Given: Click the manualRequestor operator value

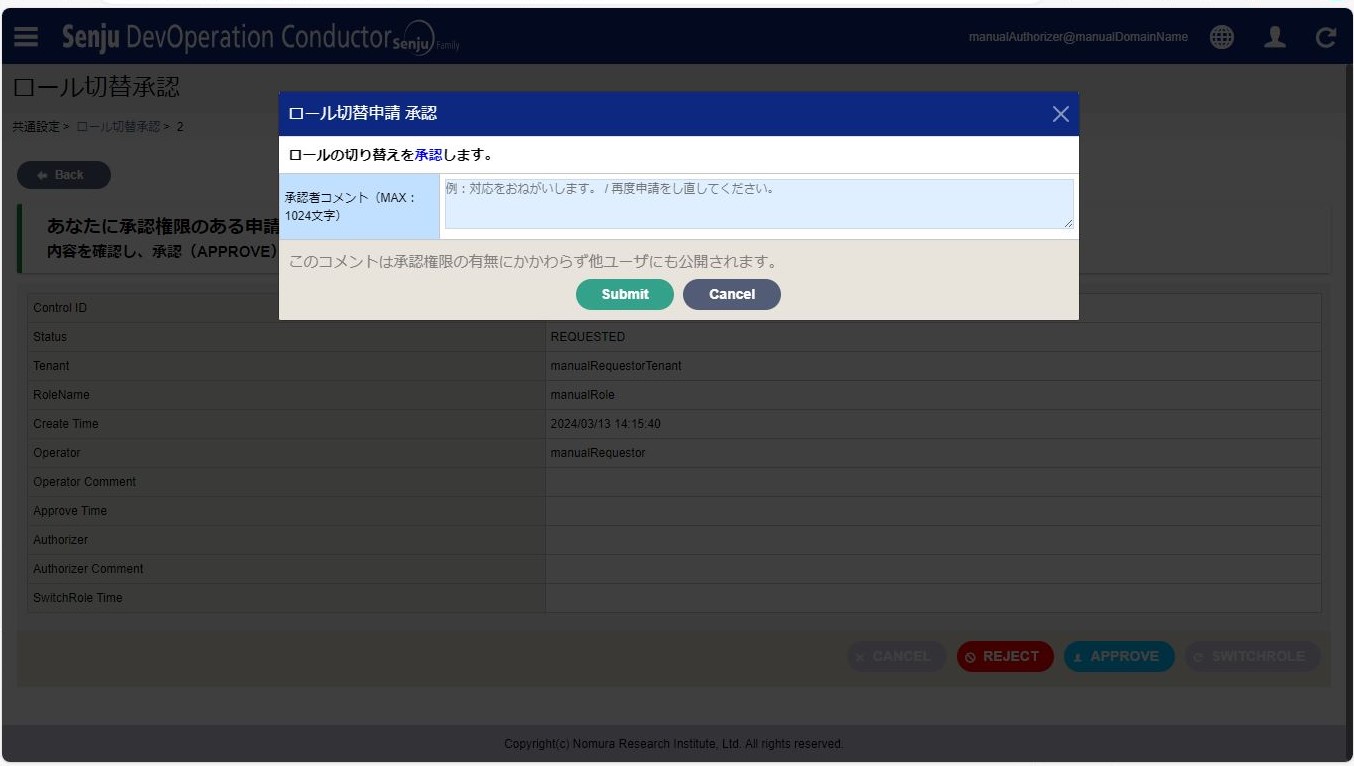Looking at the screenshot, I should [x=598, y=453].
